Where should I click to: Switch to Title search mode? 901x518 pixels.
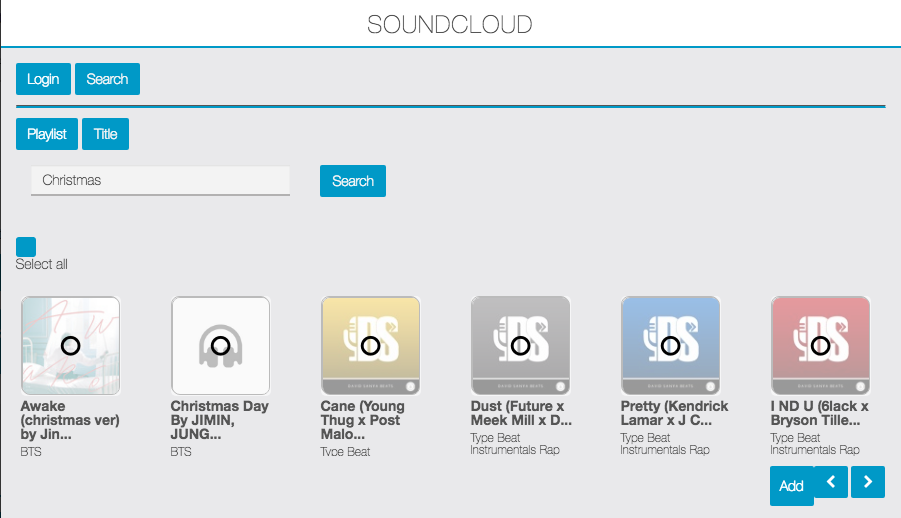[x=105, y=134]
